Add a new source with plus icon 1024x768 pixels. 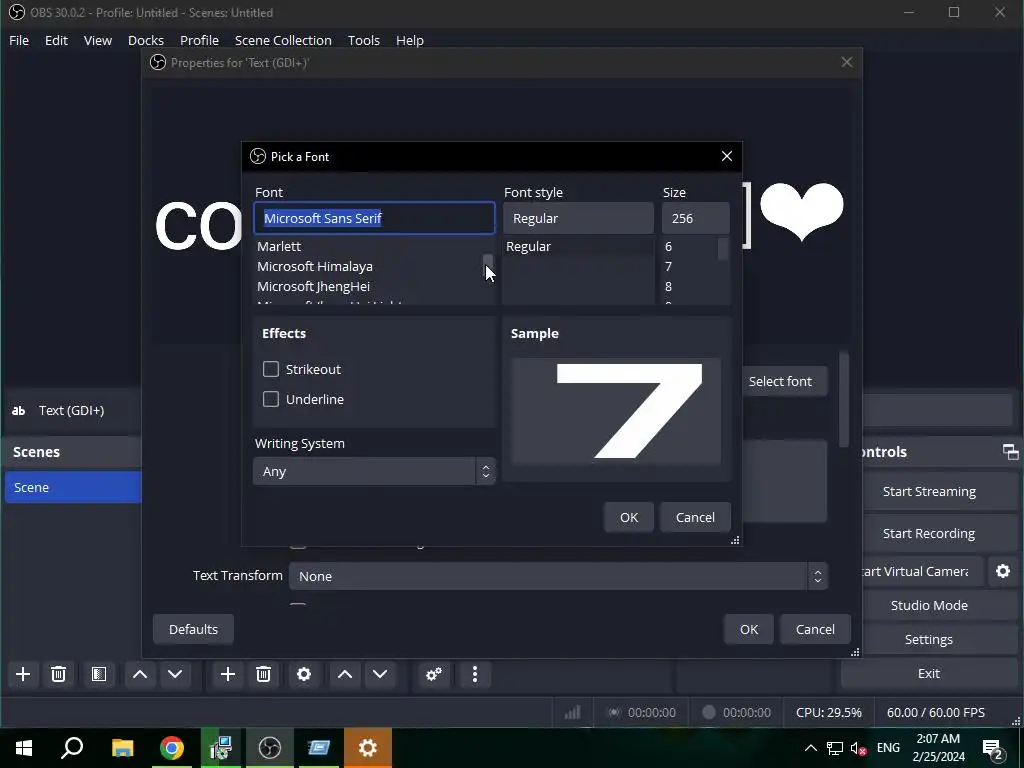click(228, 674)
